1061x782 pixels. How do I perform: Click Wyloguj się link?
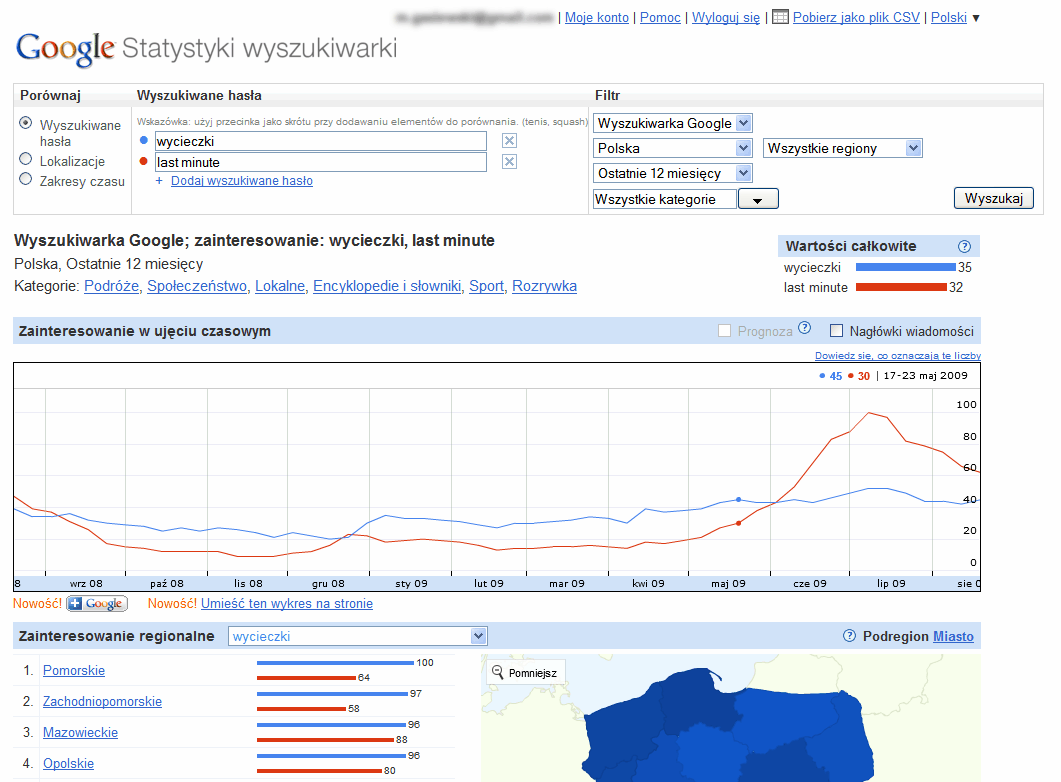(x=726, y=18)
